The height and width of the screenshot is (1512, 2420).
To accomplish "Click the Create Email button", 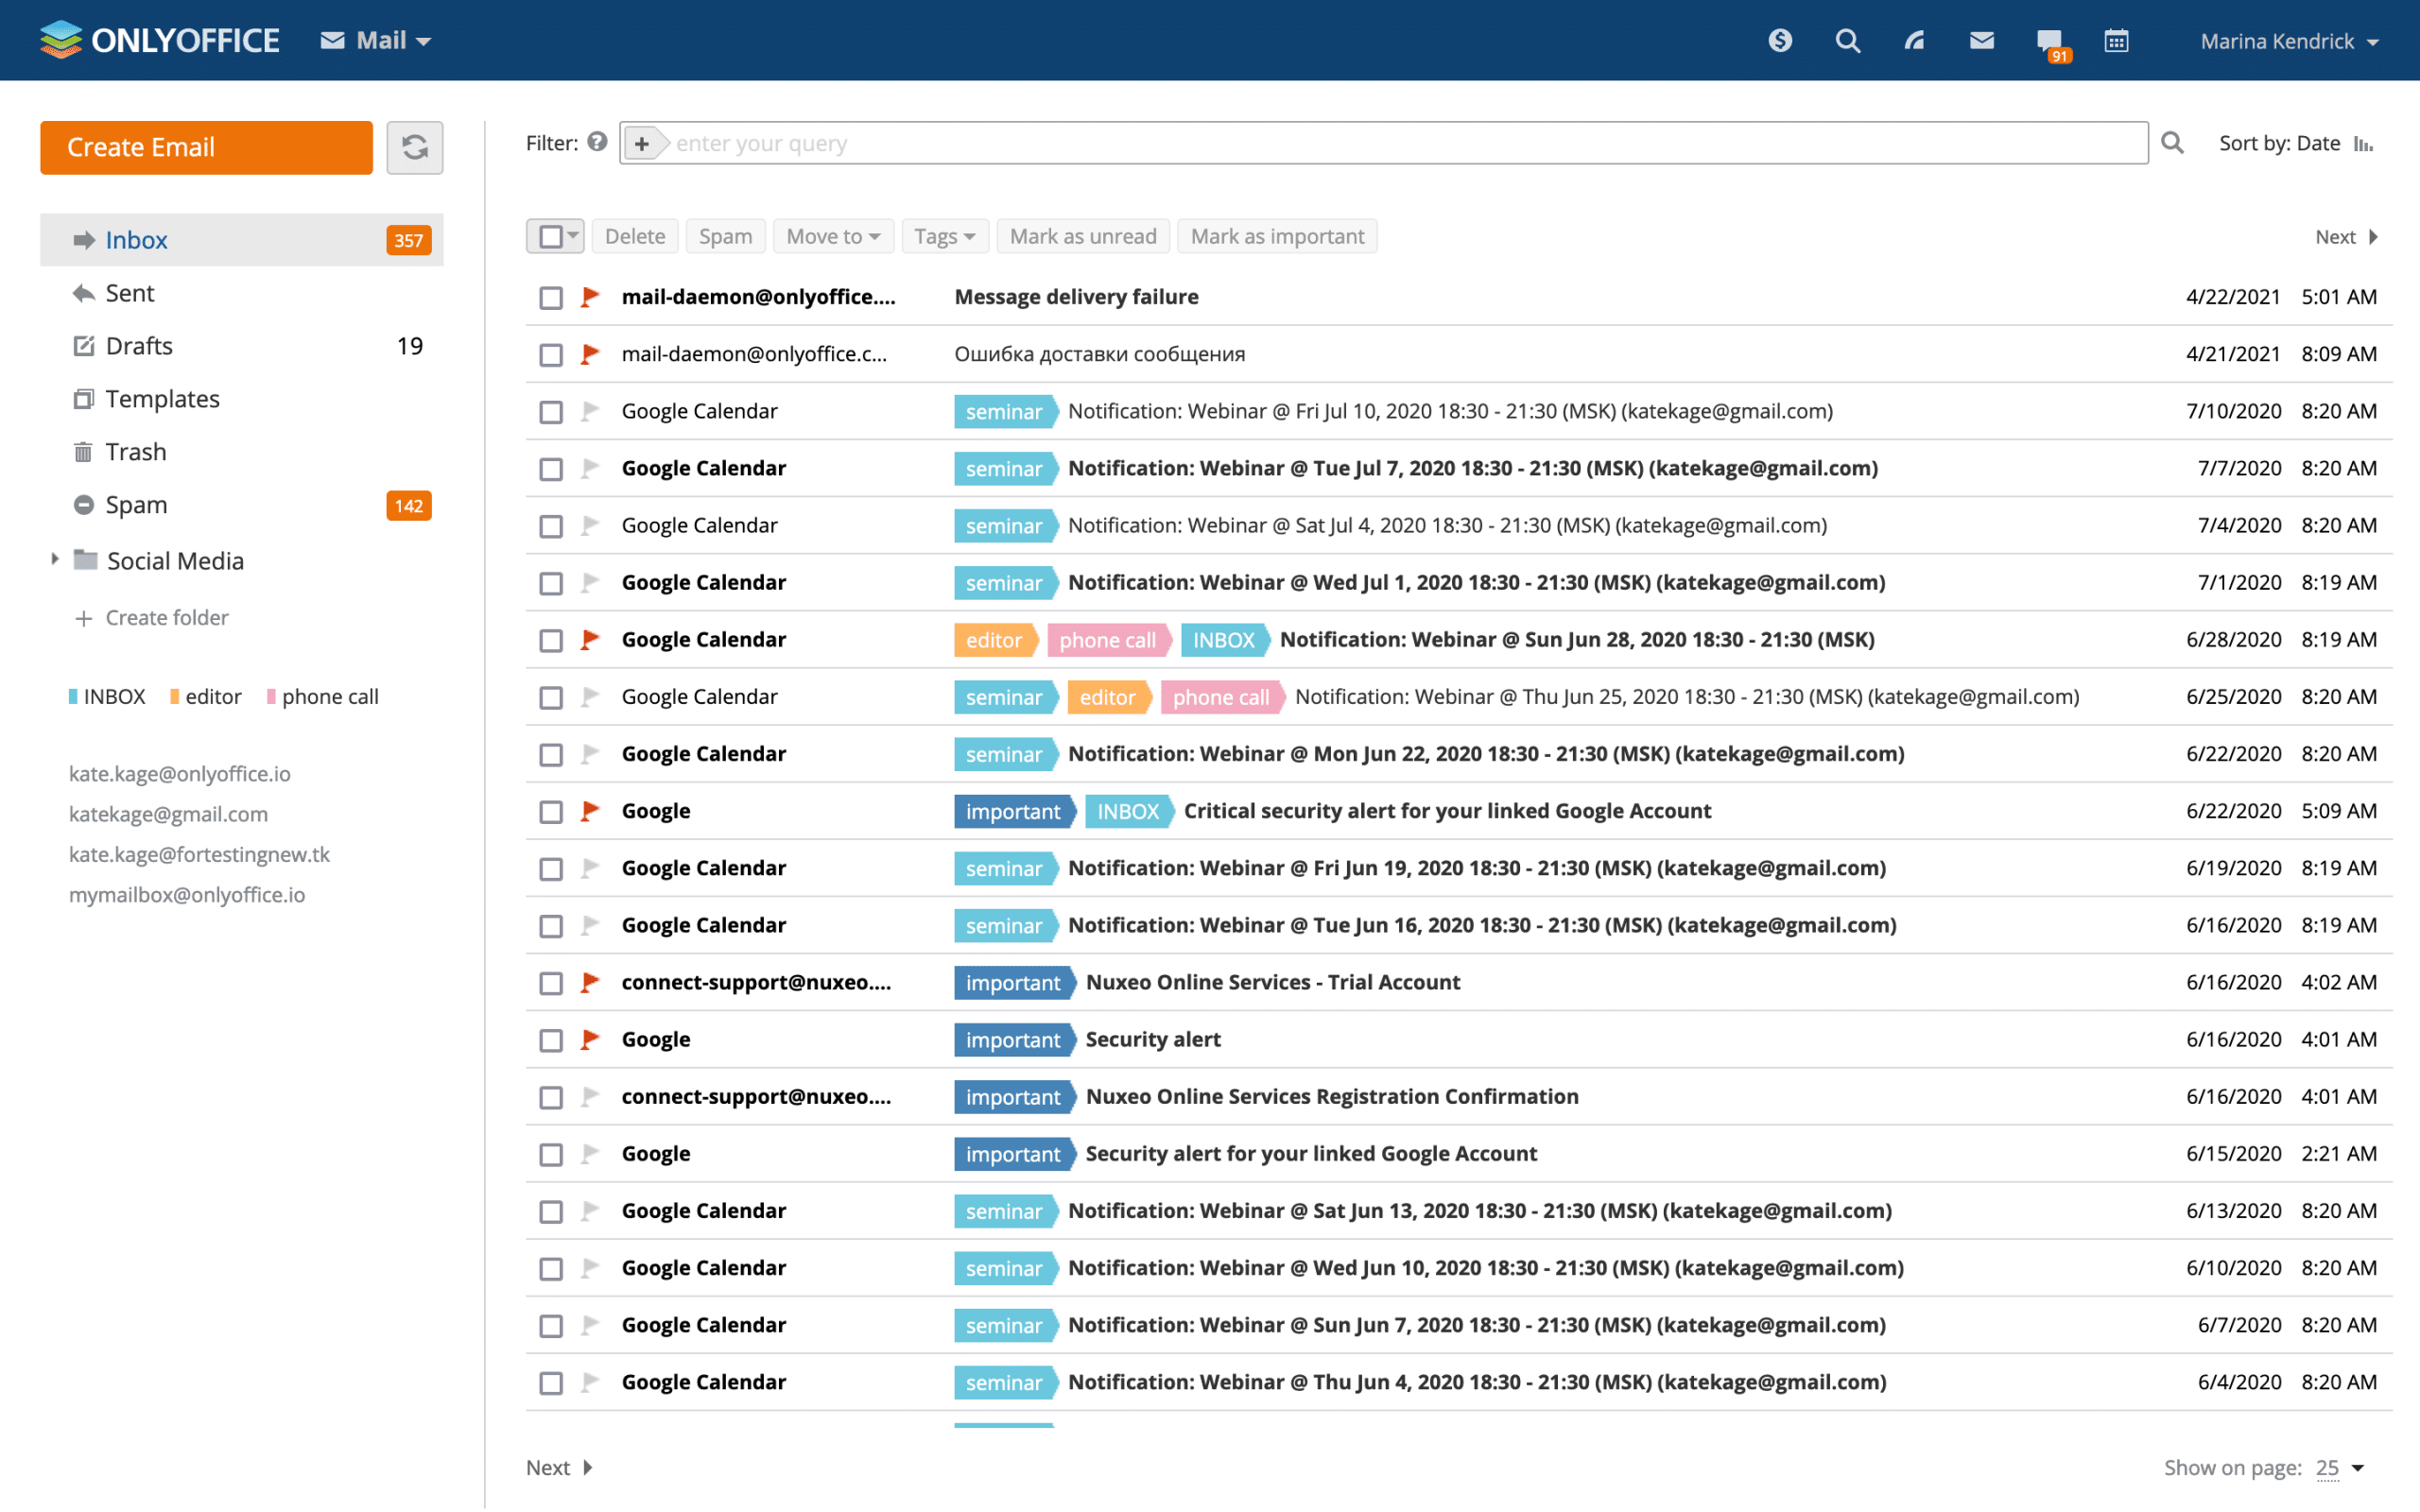I will click(x=206, y=147).
